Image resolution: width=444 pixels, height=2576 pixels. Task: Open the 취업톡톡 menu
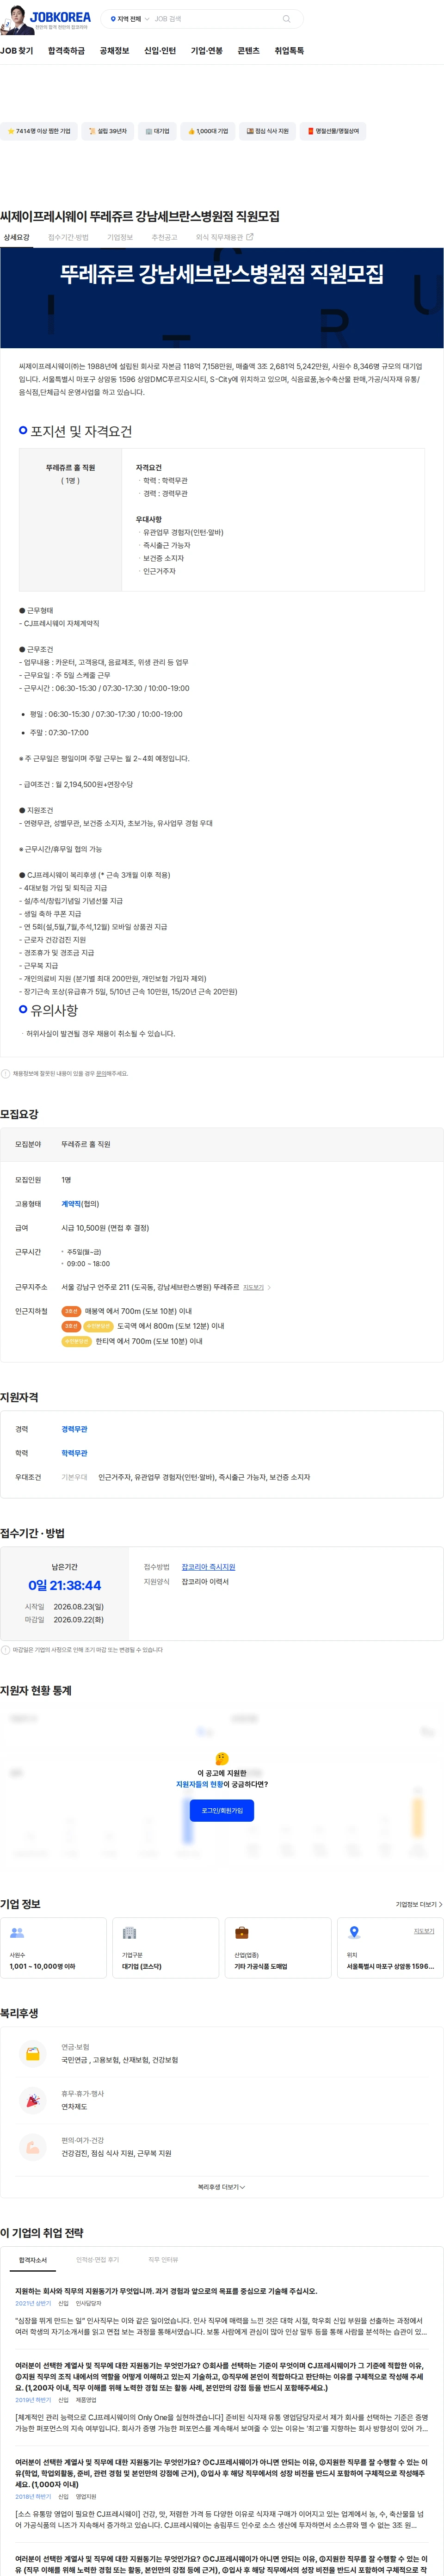(289, 51)
